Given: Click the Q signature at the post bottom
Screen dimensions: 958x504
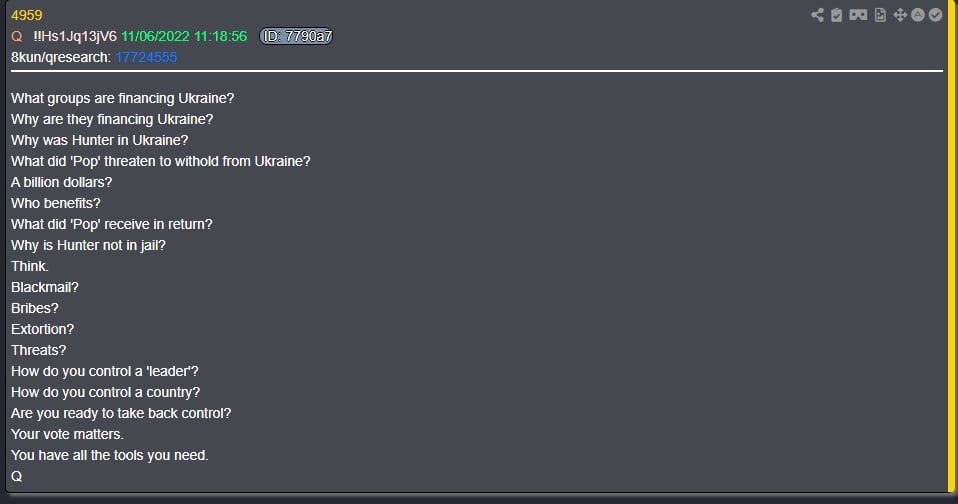Looking at the screenshot, I should (x=17, y=476).
